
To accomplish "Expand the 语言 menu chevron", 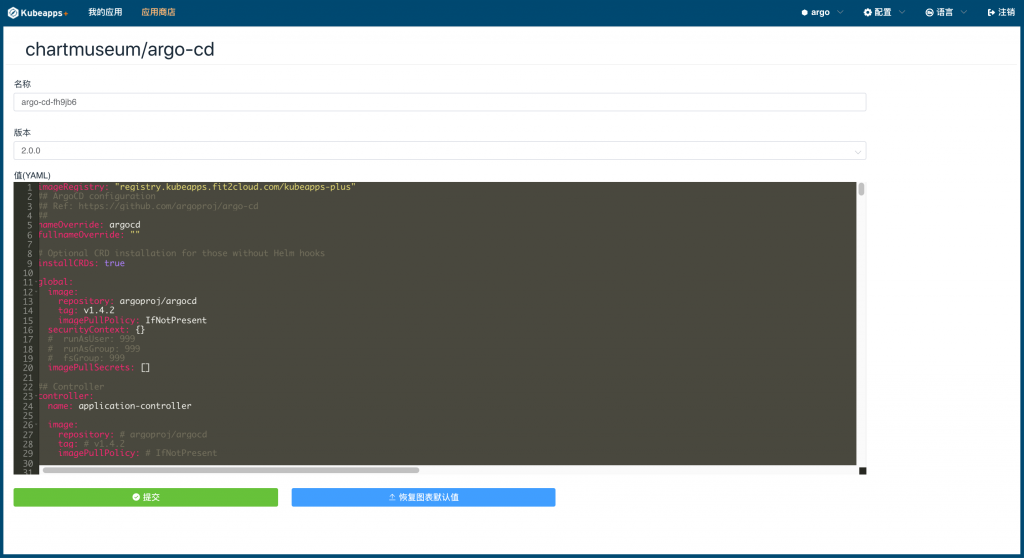I will (964, 12).
